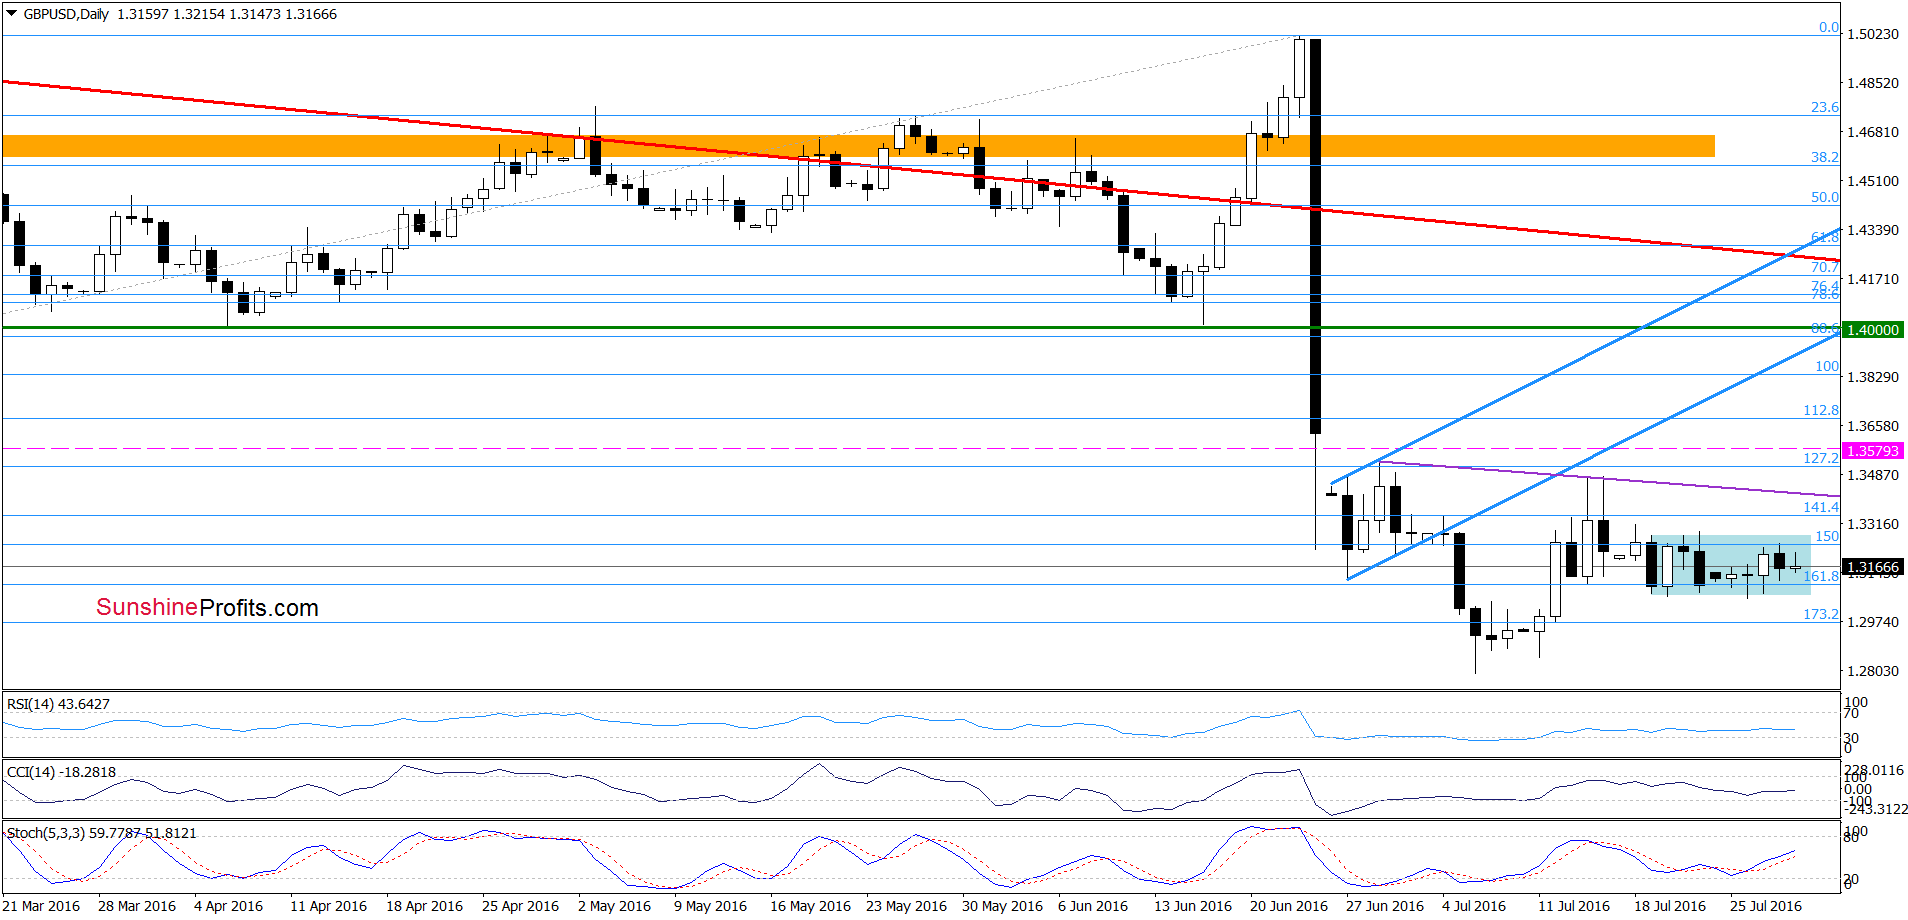This screenshot has width=1908, height=920.
Task: Select the large black post-20 Jun candlestick
Action: click(x=1315, y=236)
